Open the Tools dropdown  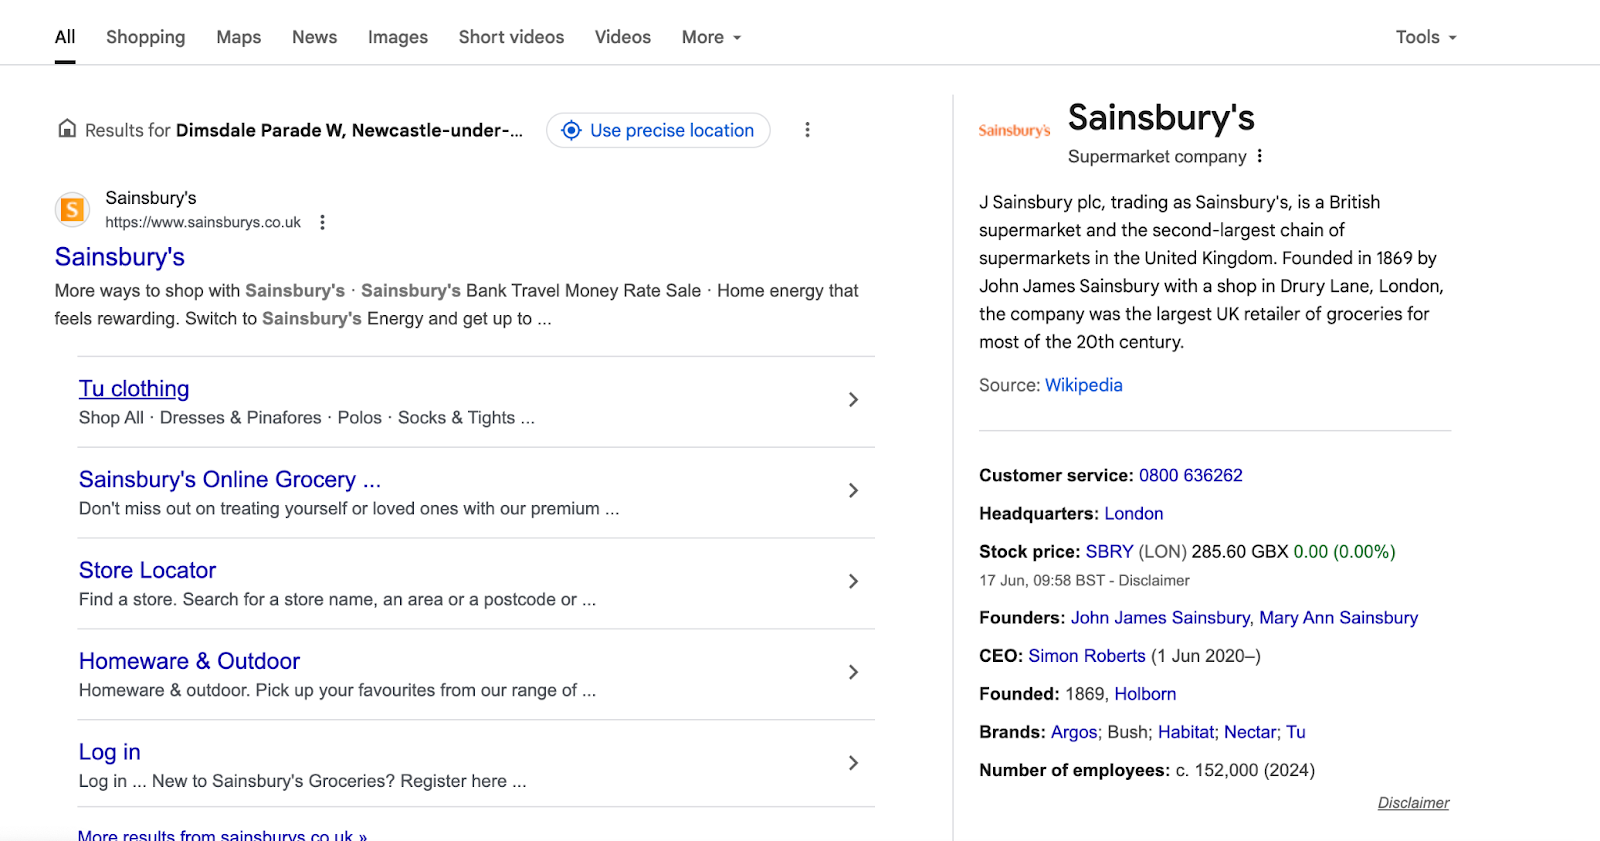click(1426, 37)
